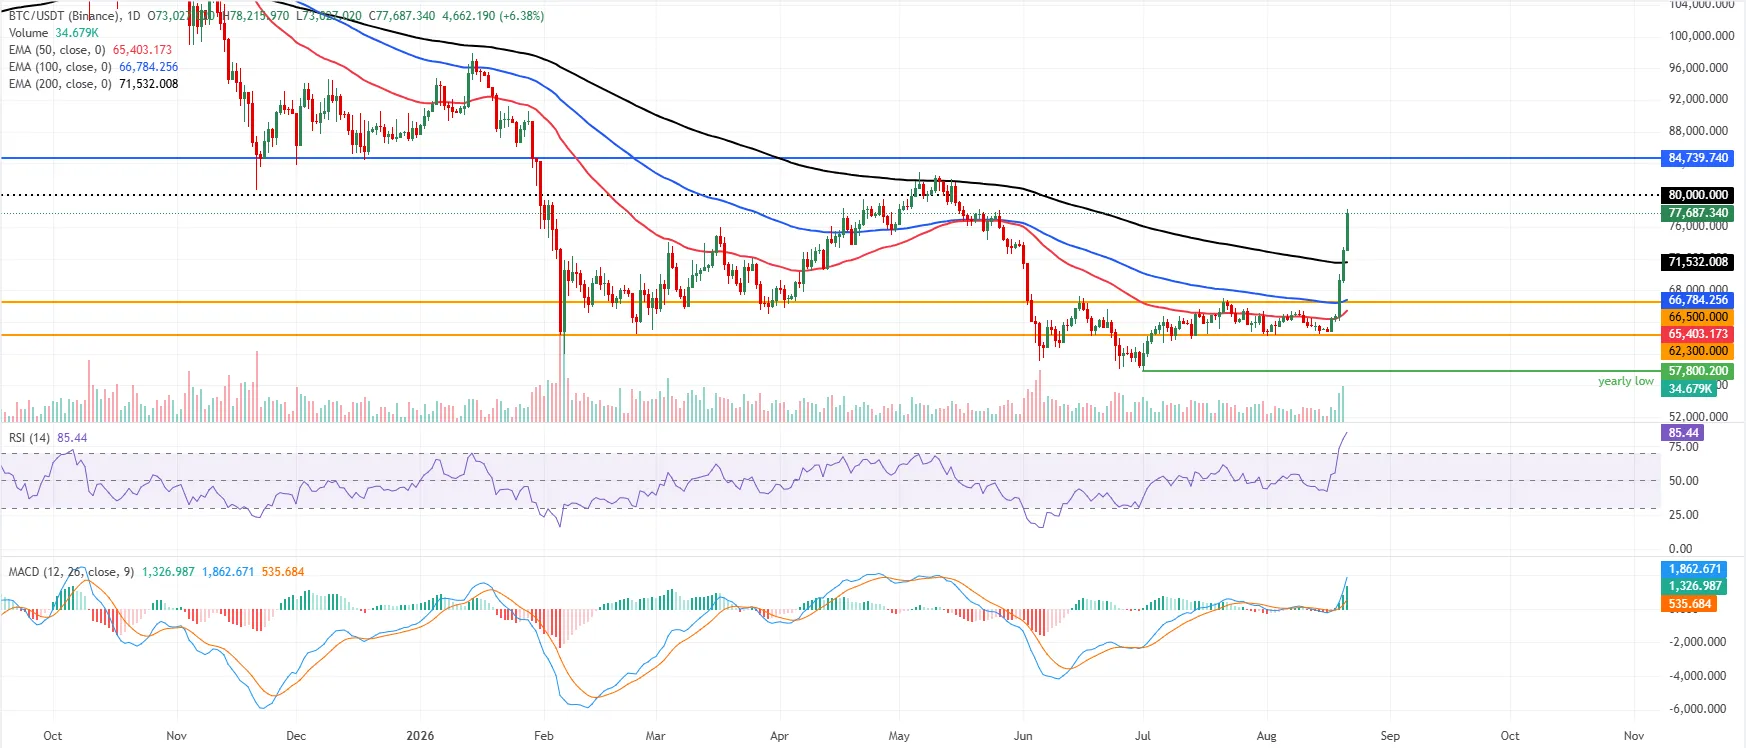This screenshot has height=748, width=1746.
Task: Select the "yearly low" text annotation
Action: tap(1625, 381)
